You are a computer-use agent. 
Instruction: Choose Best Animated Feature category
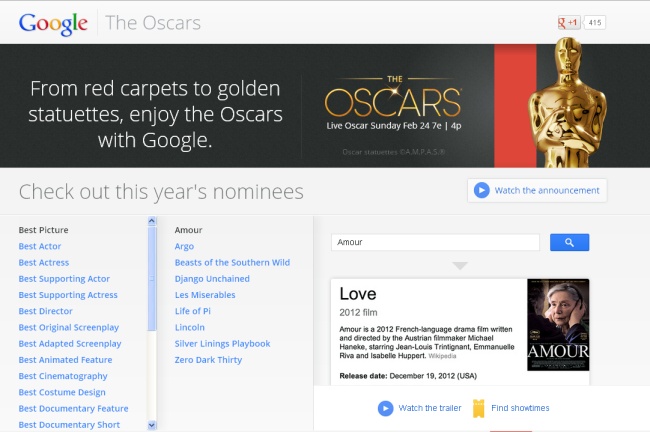coord(65,360)
